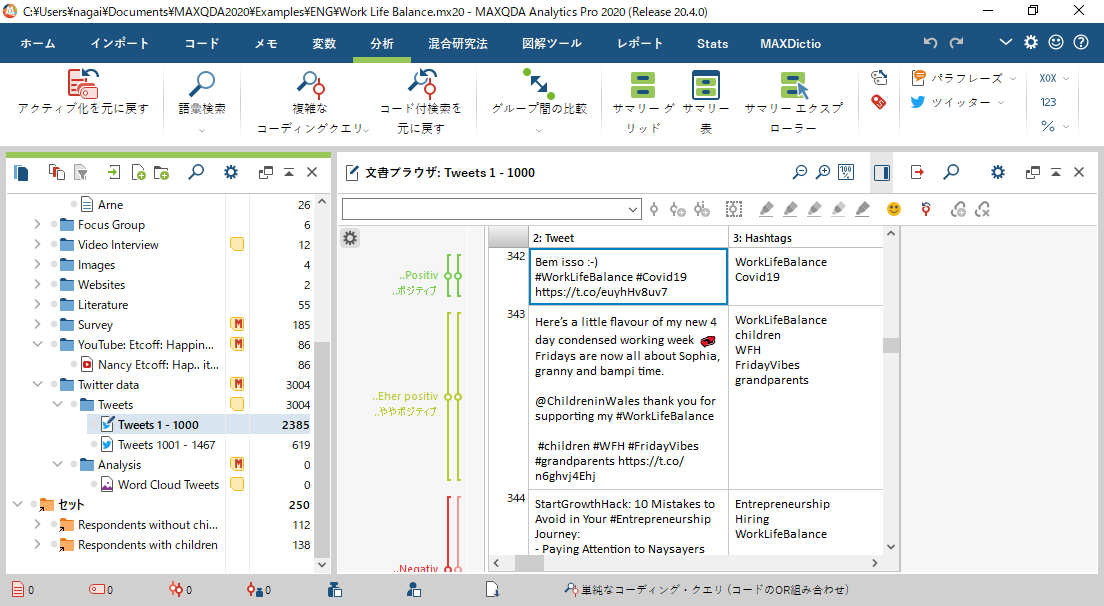The image size is (1104, 606).
Task: Click the simple coding query status text
Action: coord(715,590)
